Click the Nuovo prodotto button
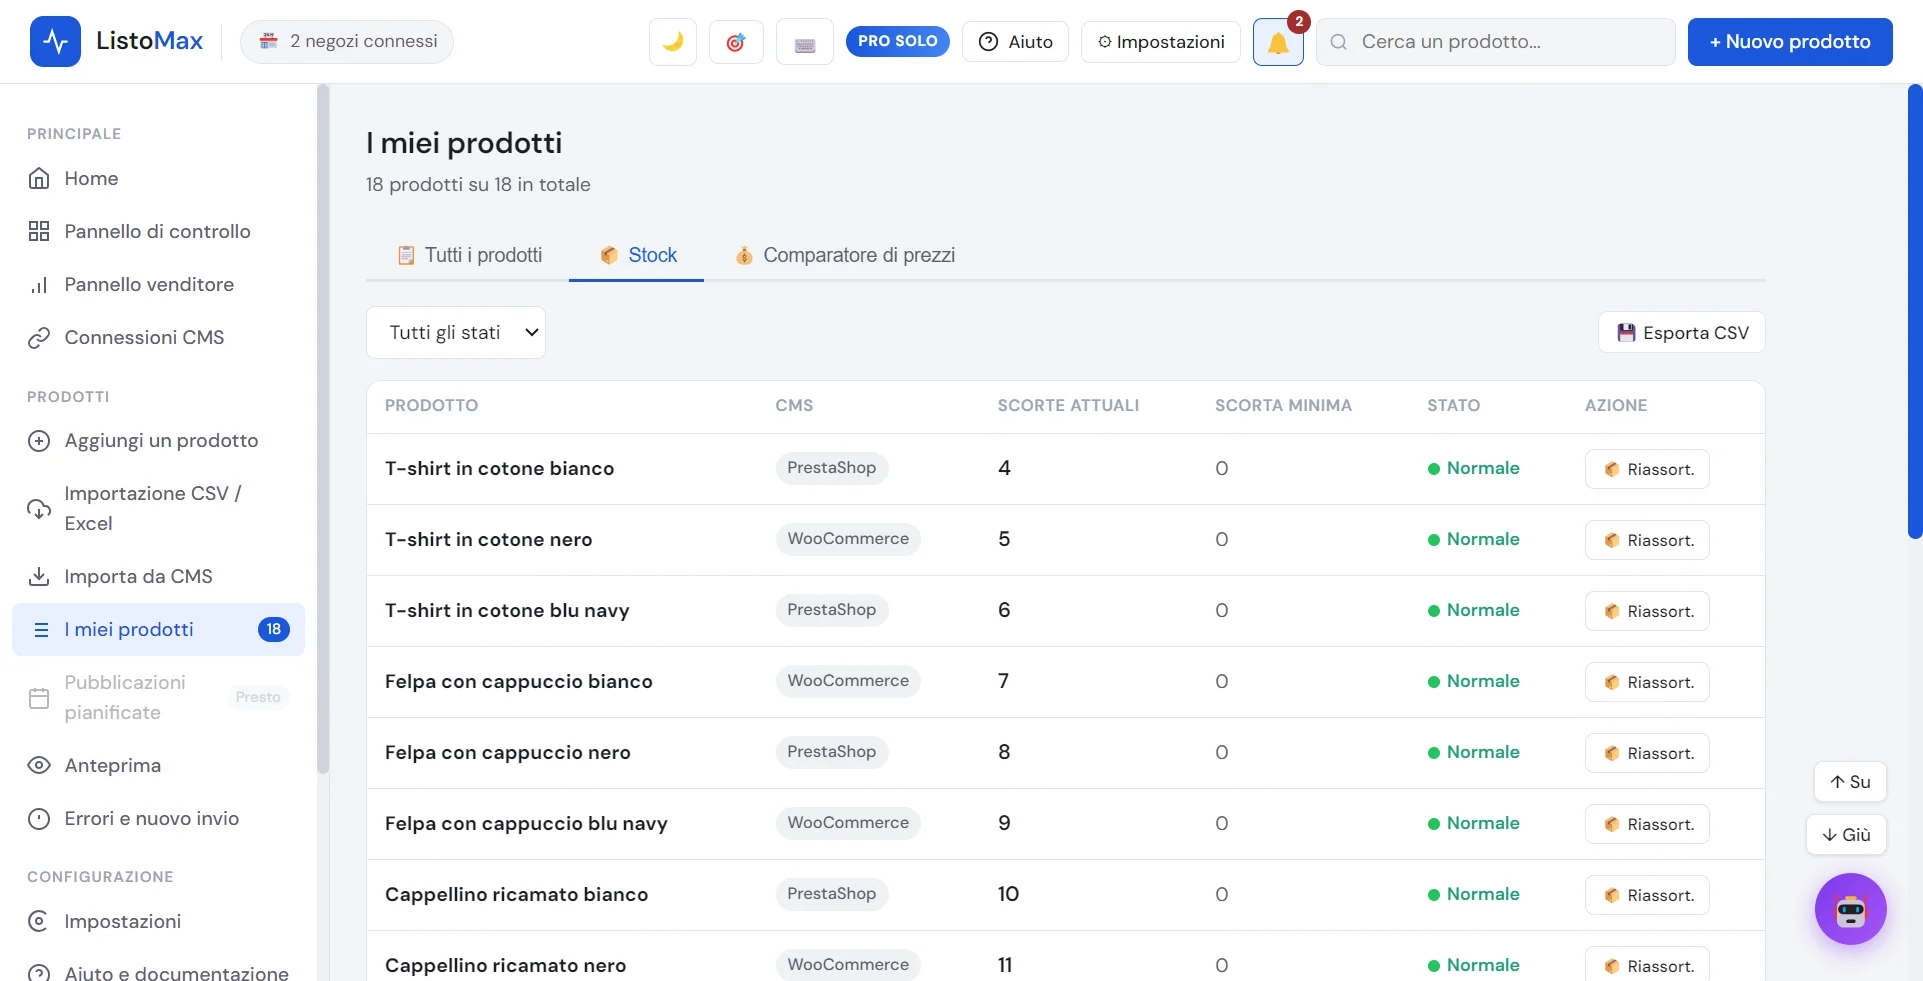Viewport: 1923px width, 981px height. tap(1790, 42)
